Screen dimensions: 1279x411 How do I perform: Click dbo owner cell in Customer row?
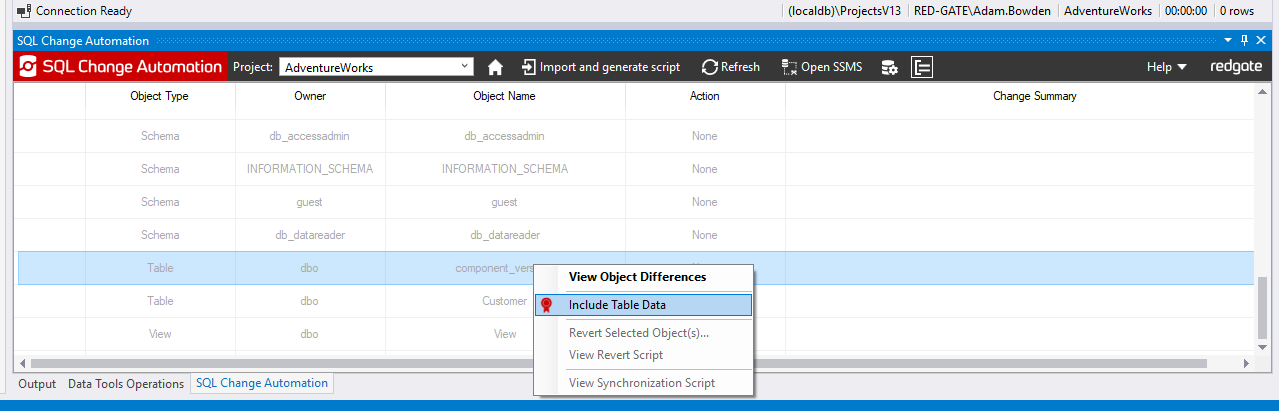click(310, 301)
